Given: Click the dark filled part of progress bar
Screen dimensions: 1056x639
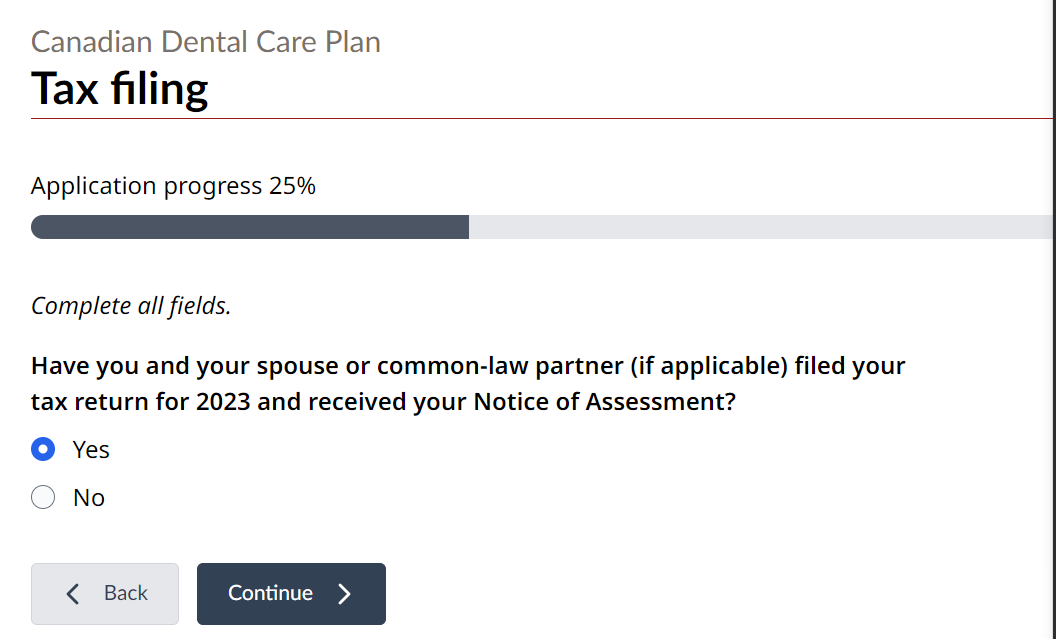Looking at the screenshot, I should click(250, 227).
